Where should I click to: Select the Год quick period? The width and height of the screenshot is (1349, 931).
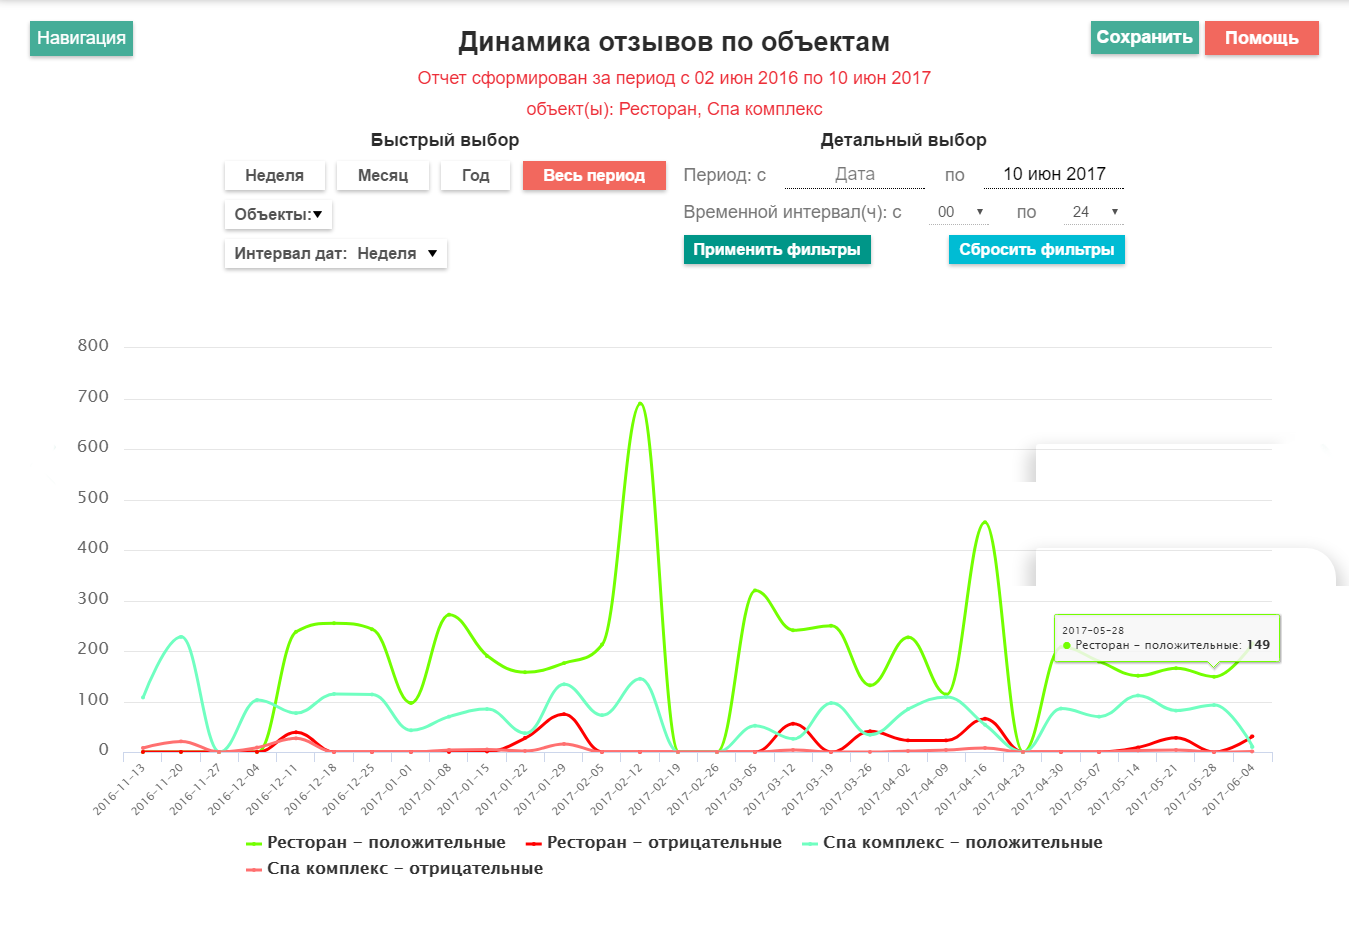476,175
